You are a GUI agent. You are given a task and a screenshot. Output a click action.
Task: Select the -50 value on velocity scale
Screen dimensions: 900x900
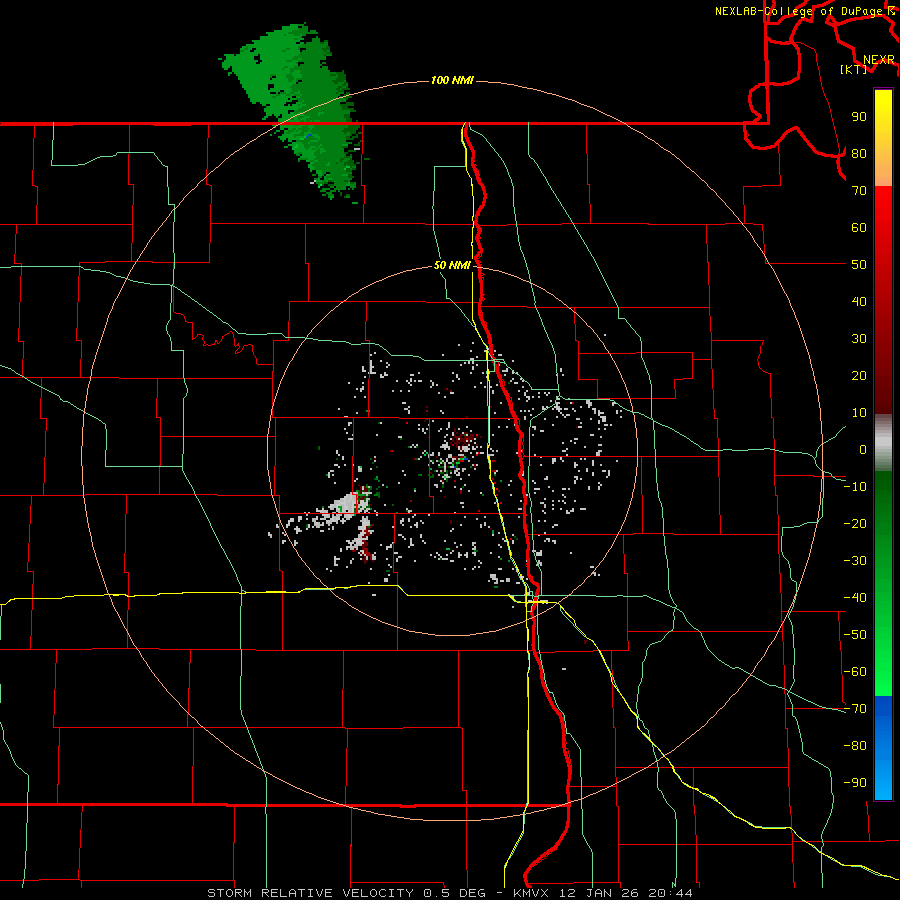[855, 635]
